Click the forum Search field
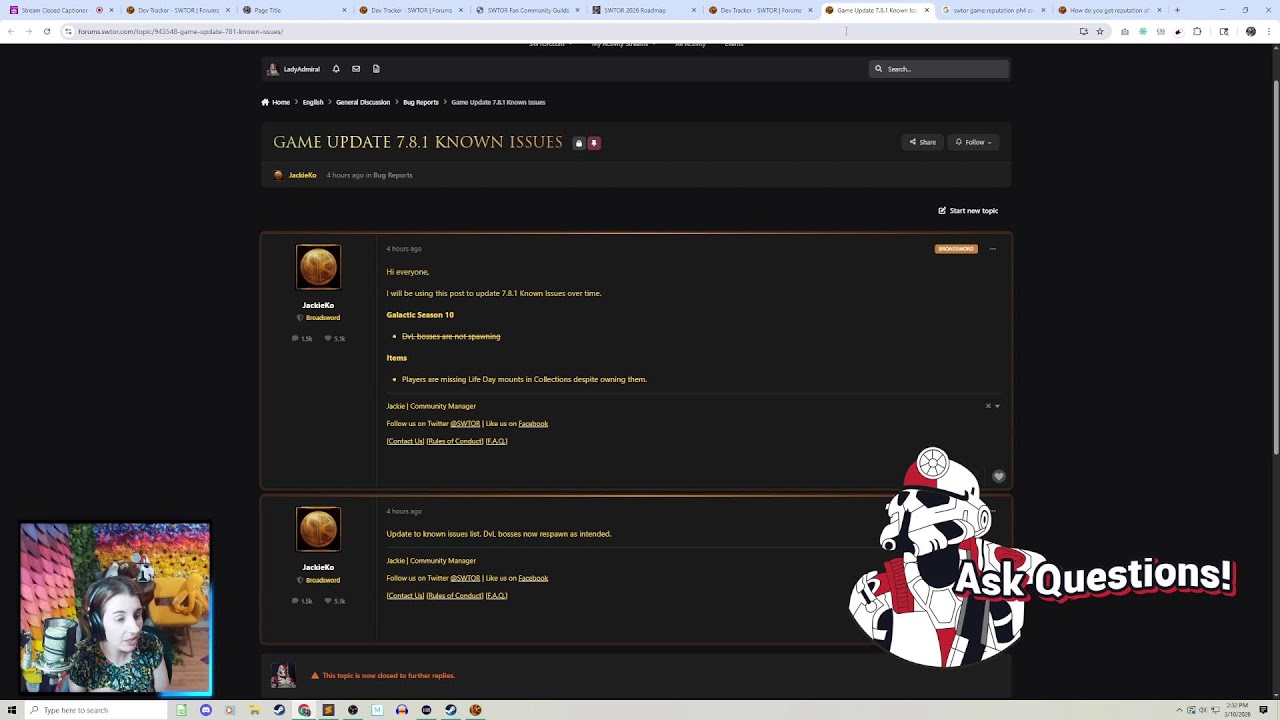 [x=939, y=69]
